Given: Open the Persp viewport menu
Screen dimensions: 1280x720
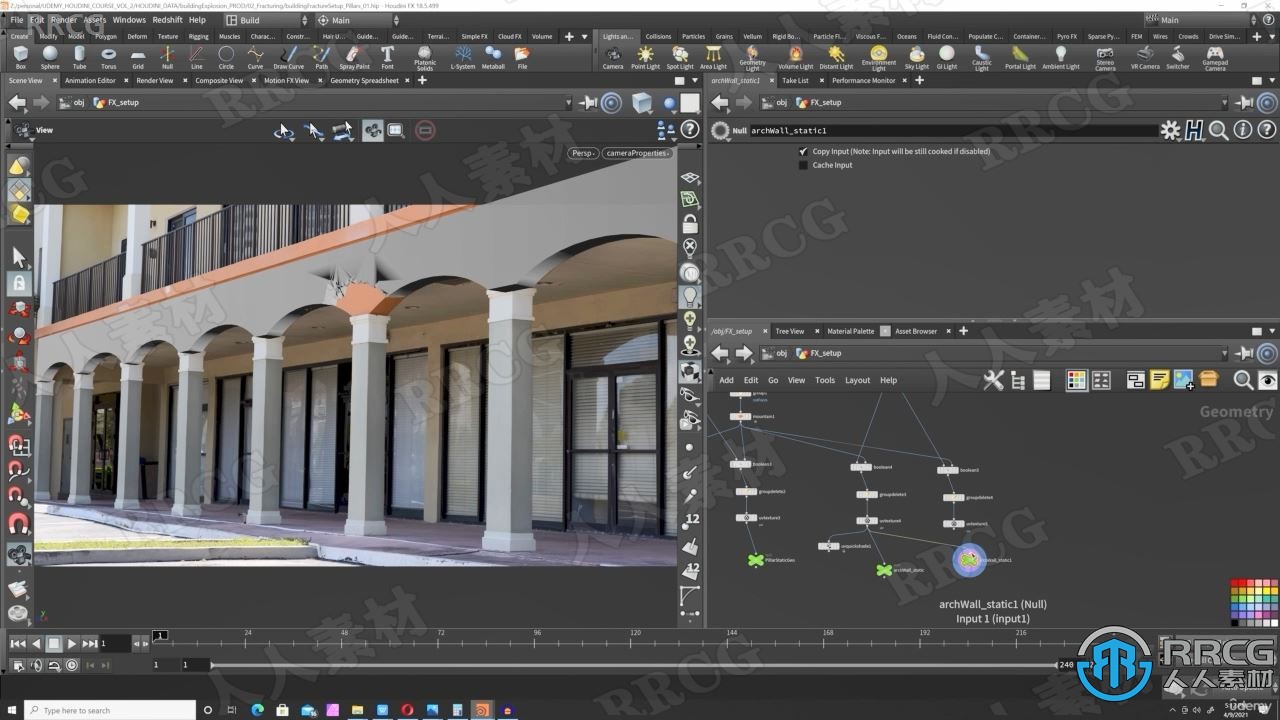Looking at the screenshot, I should (x=583, y=153).
